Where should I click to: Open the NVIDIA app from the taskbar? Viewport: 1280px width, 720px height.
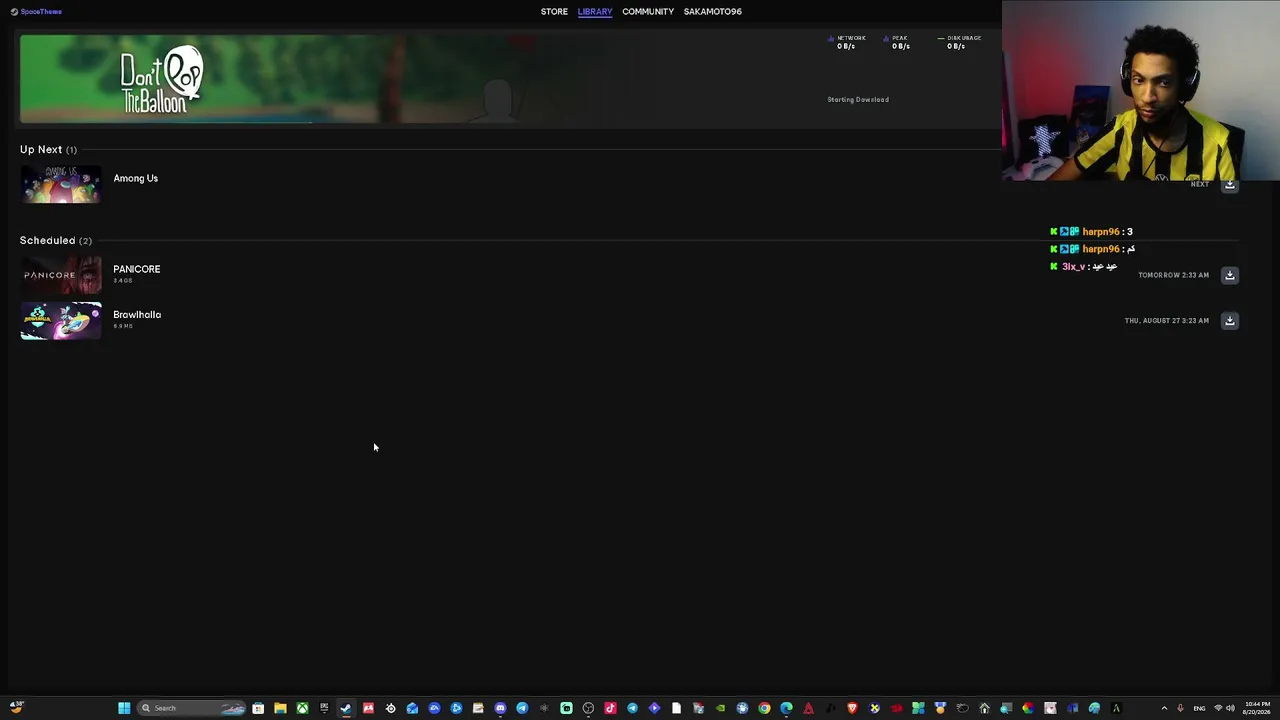720,708
